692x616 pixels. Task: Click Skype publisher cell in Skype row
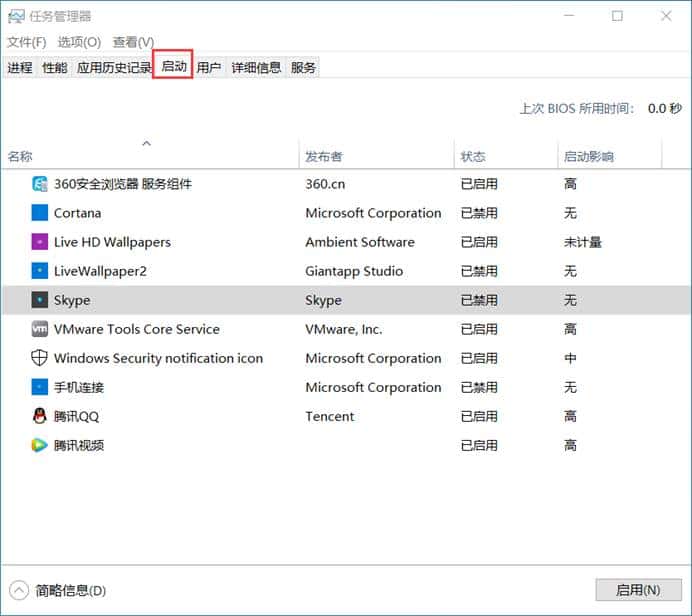point(323,300)
